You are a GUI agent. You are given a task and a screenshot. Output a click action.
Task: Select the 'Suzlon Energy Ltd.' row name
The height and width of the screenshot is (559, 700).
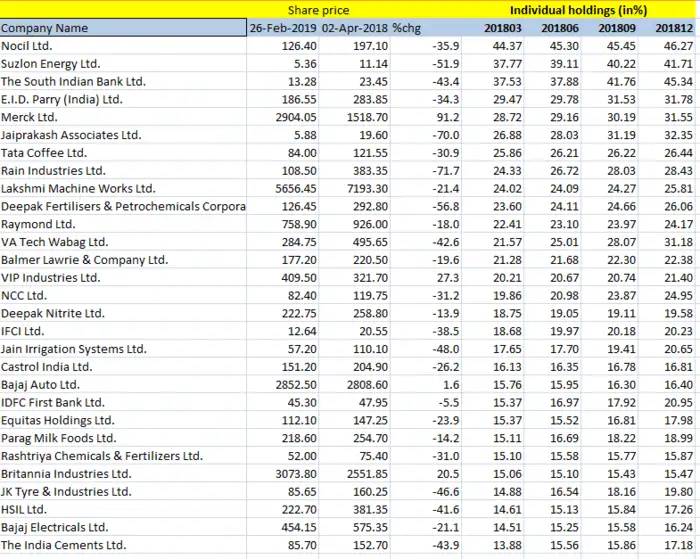click(x=50, y=64)
